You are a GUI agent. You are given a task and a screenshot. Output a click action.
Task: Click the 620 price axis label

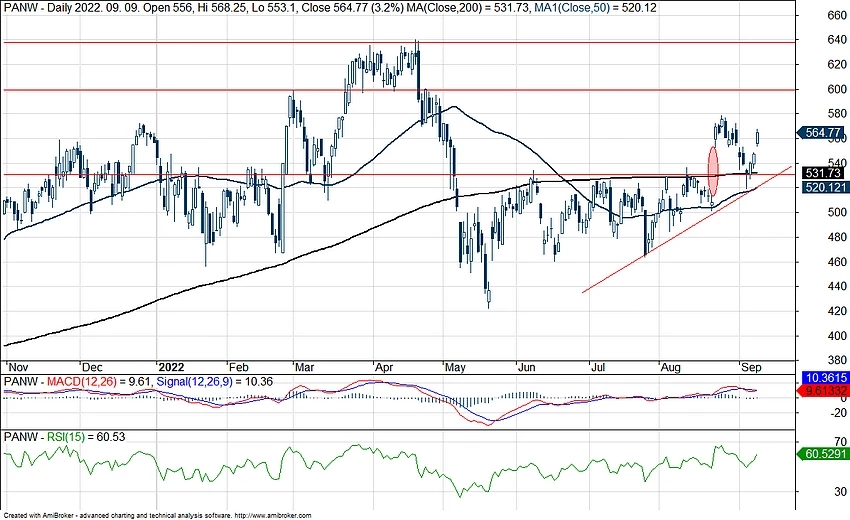pos(837,65)
